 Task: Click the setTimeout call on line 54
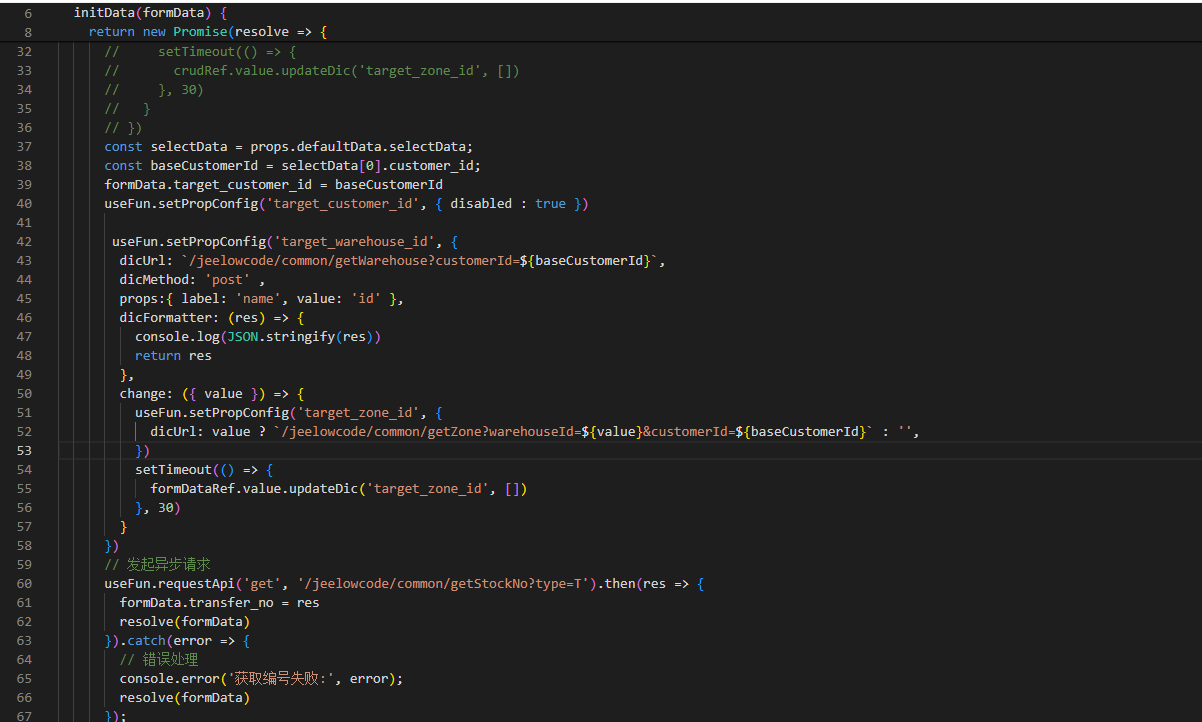click(x=173, y=469)
